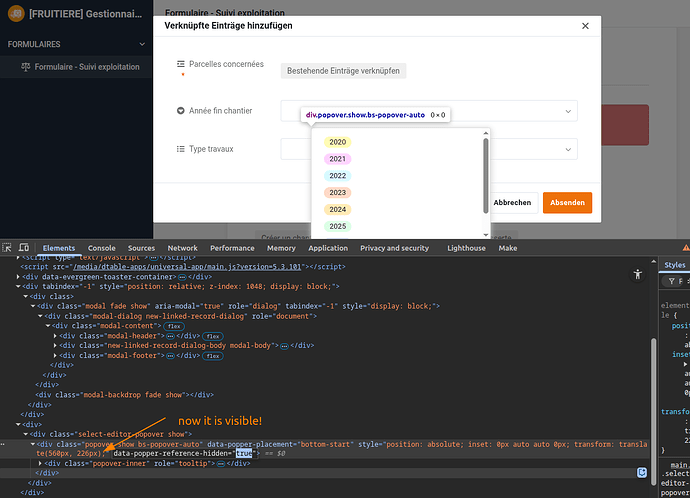Select the 2023 color-tagged option
The width and height of the screenshot is (690, 498).
[x=337, y=192]
